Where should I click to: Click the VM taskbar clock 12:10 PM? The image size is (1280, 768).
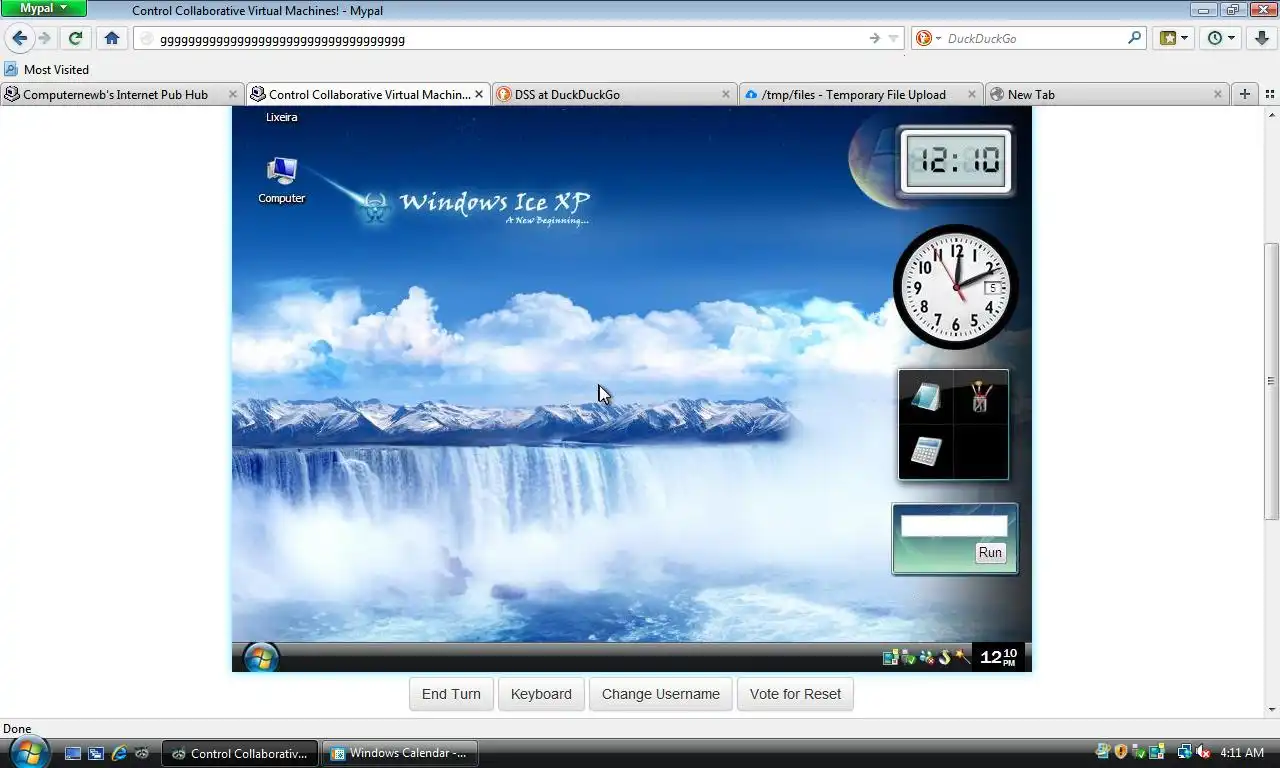[x=998, y=657]
